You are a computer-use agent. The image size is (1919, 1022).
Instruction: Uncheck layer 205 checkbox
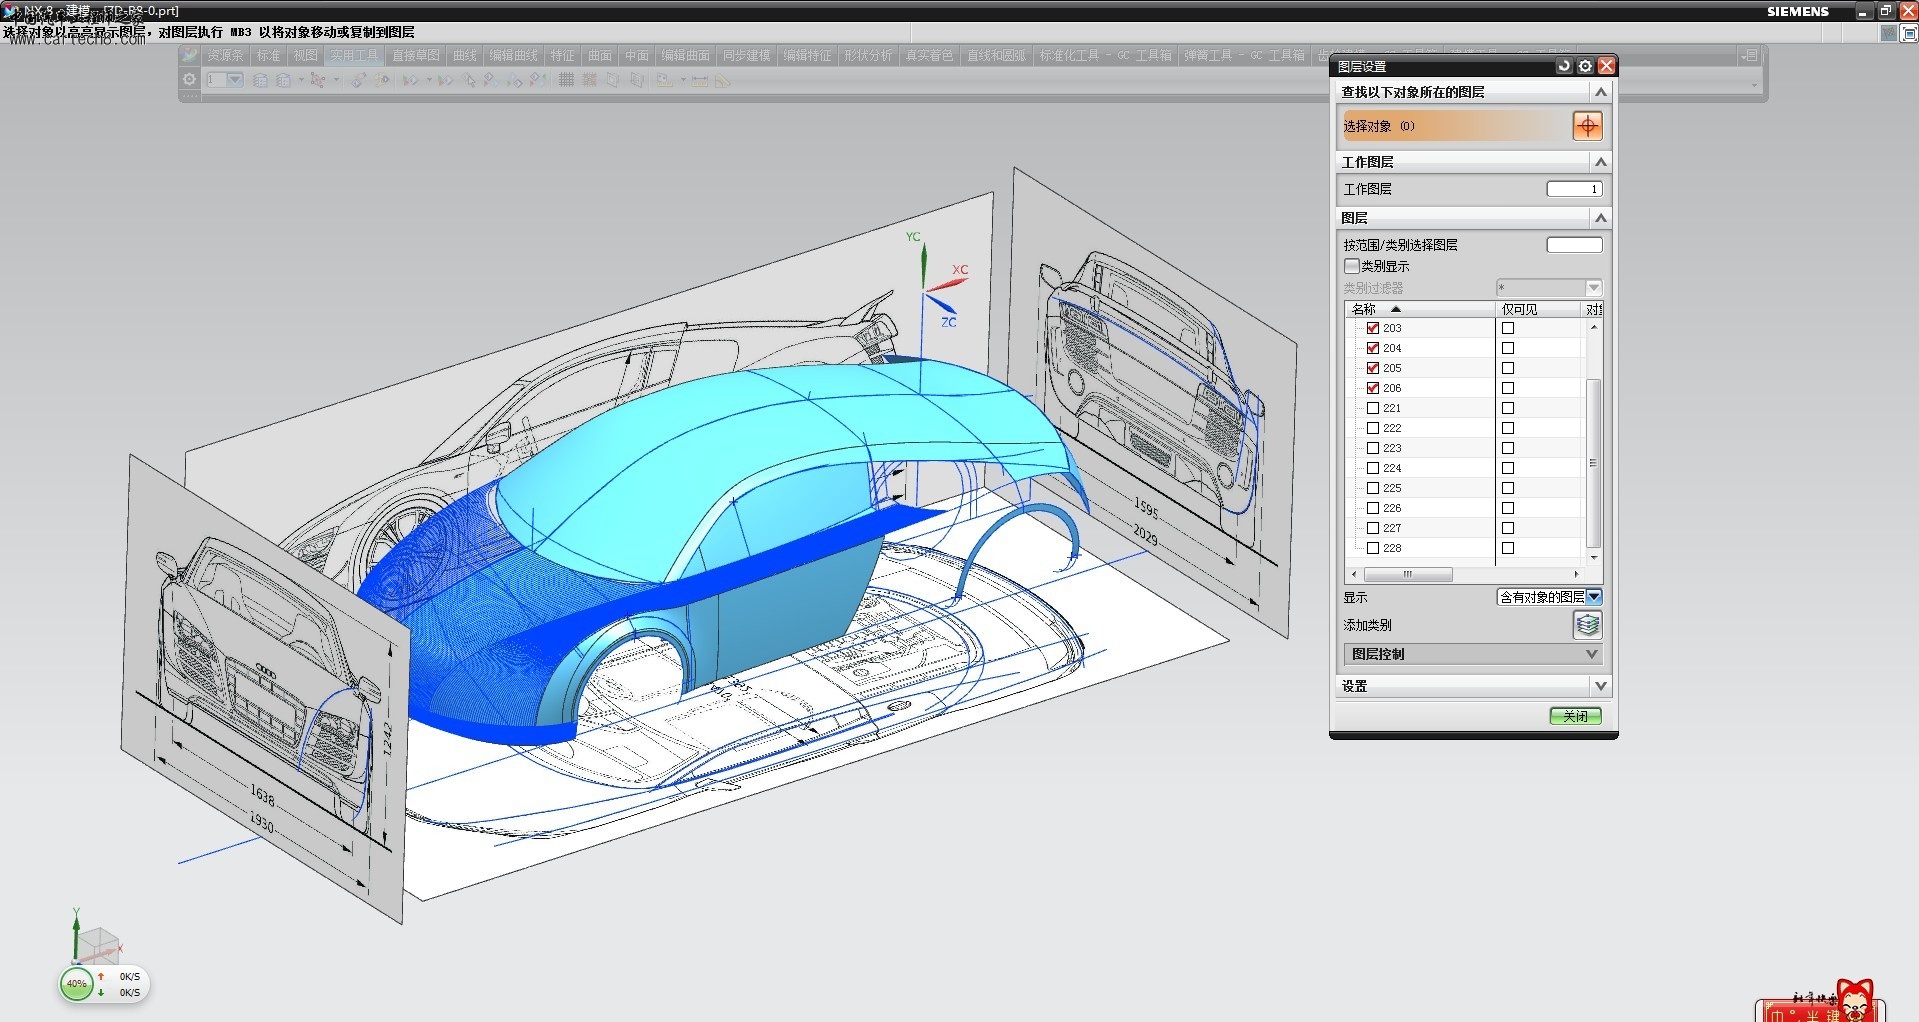(1373, 368)
